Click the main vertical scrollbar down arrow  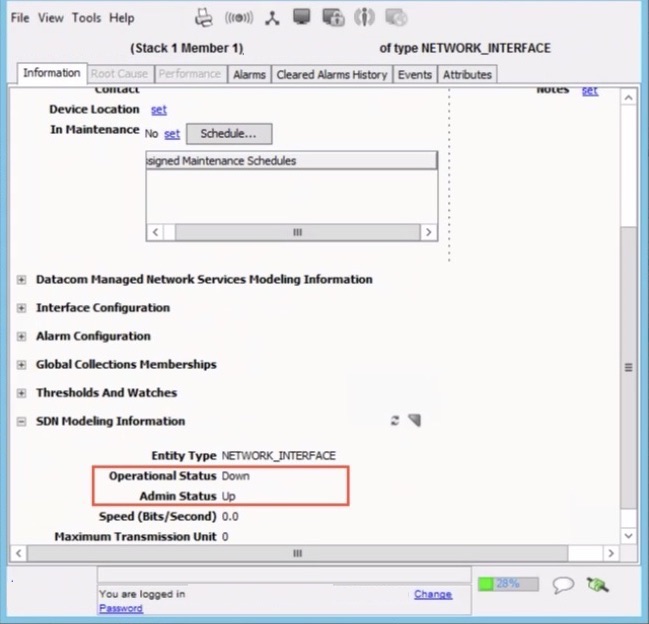628,536
